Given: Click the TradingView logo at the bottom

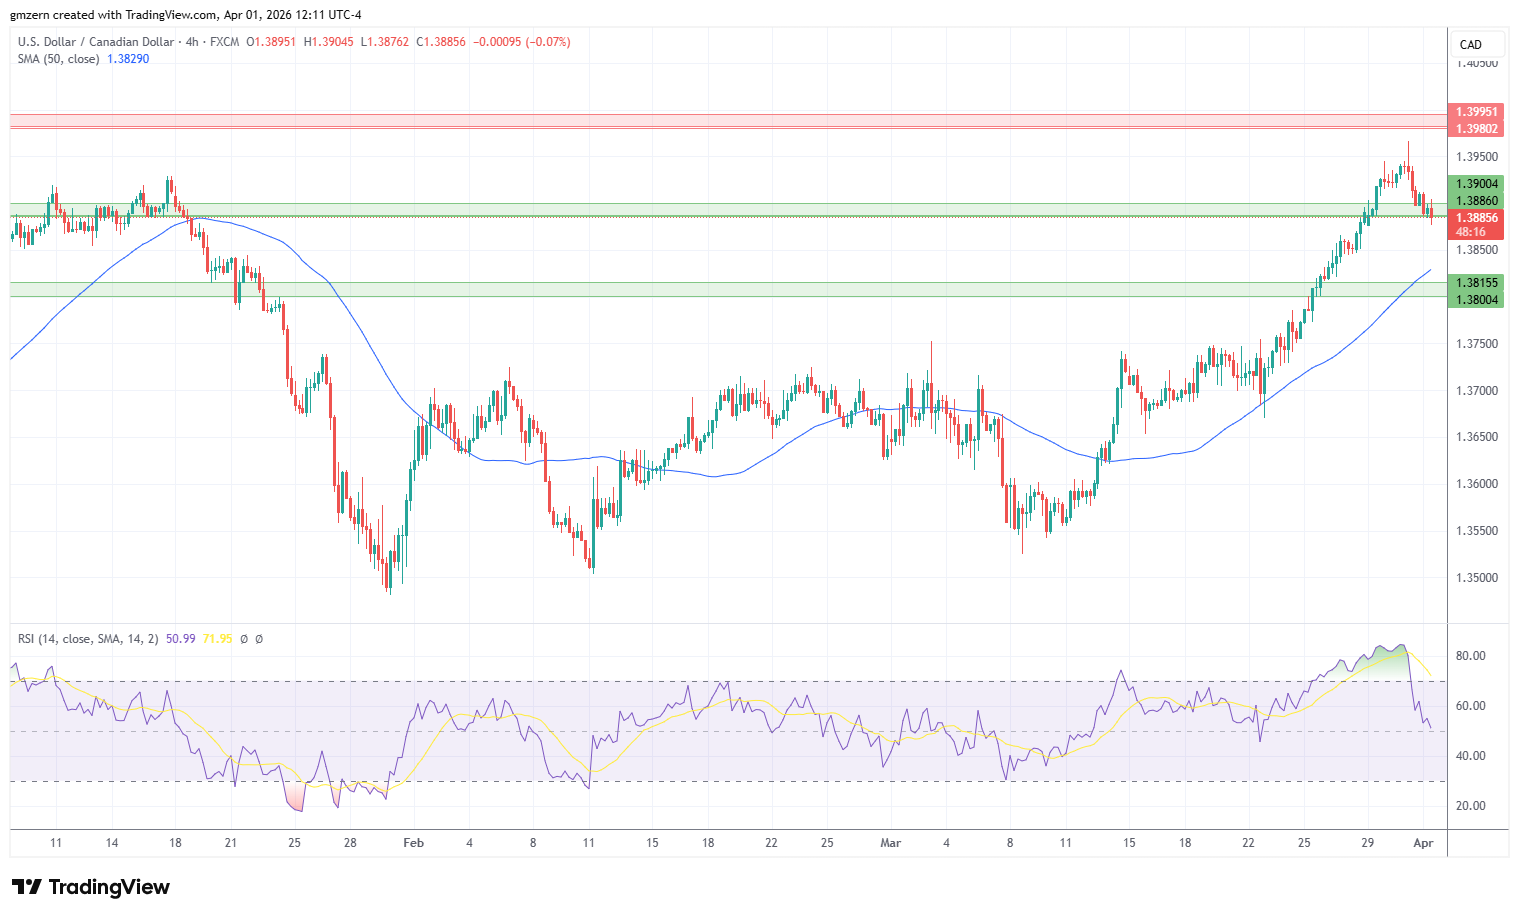Looking at the screenshot, I should click(91, 887).
